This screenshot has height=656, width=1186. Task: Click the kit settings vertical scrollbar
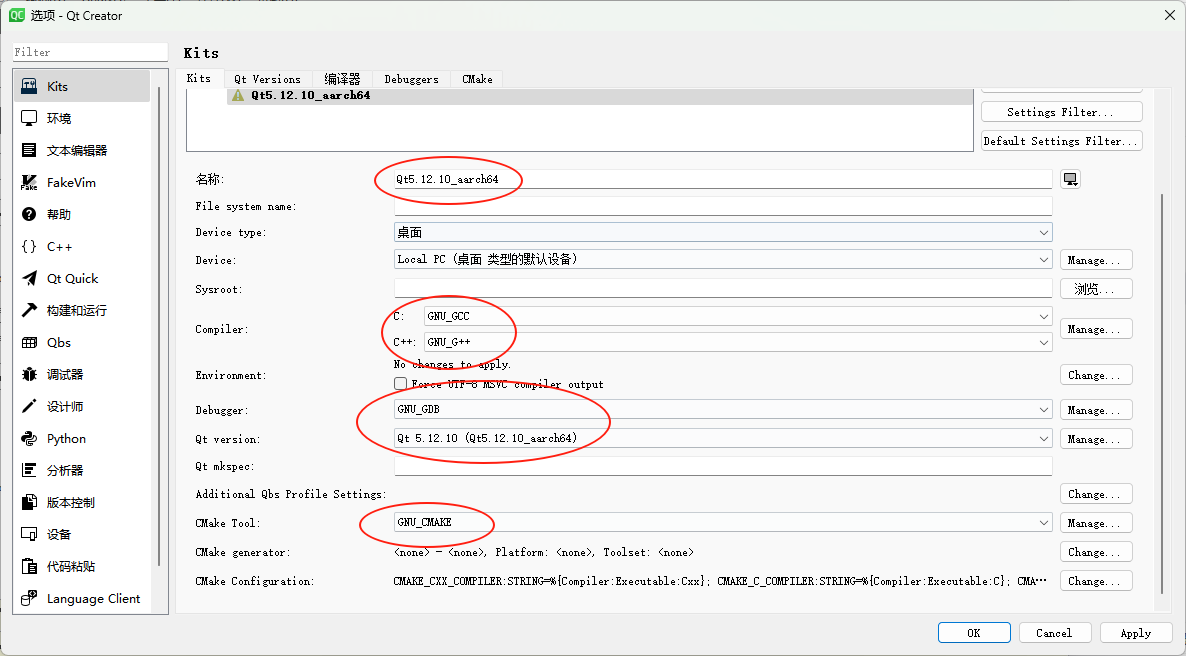point(1163,393)
